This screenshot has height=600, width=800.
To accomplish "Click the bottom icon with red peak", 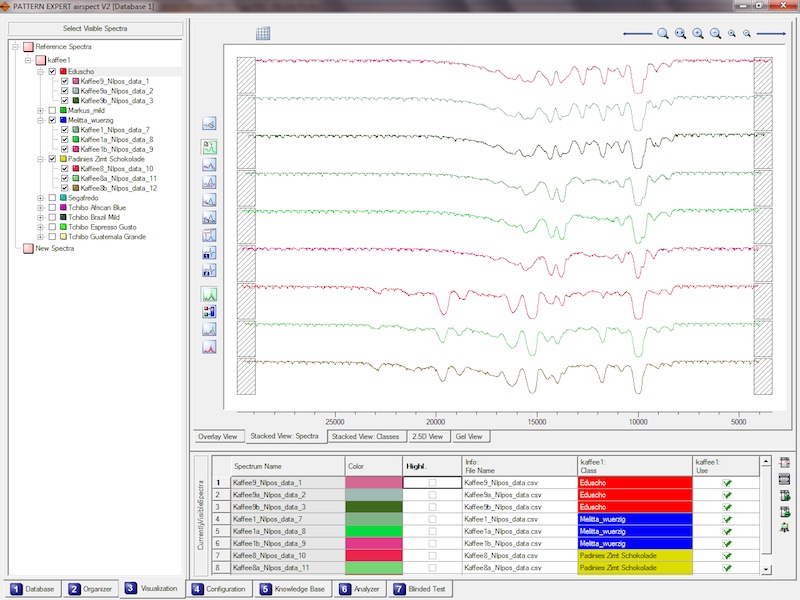I will click(210, 348).
